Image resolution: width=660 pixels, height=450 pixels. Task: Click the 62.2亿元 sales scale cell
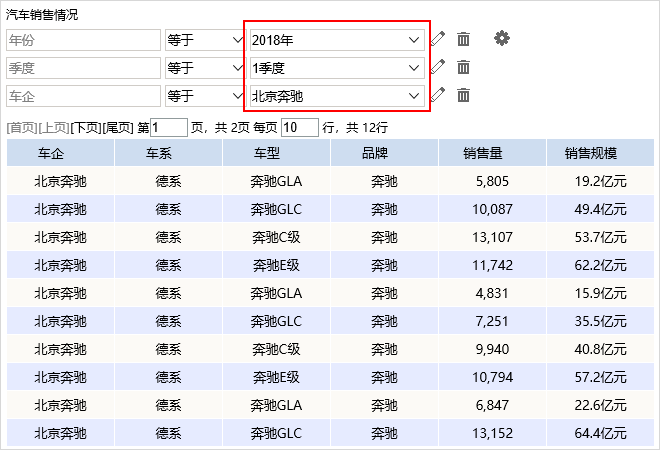pyautogui.click(x=600, y=265)
